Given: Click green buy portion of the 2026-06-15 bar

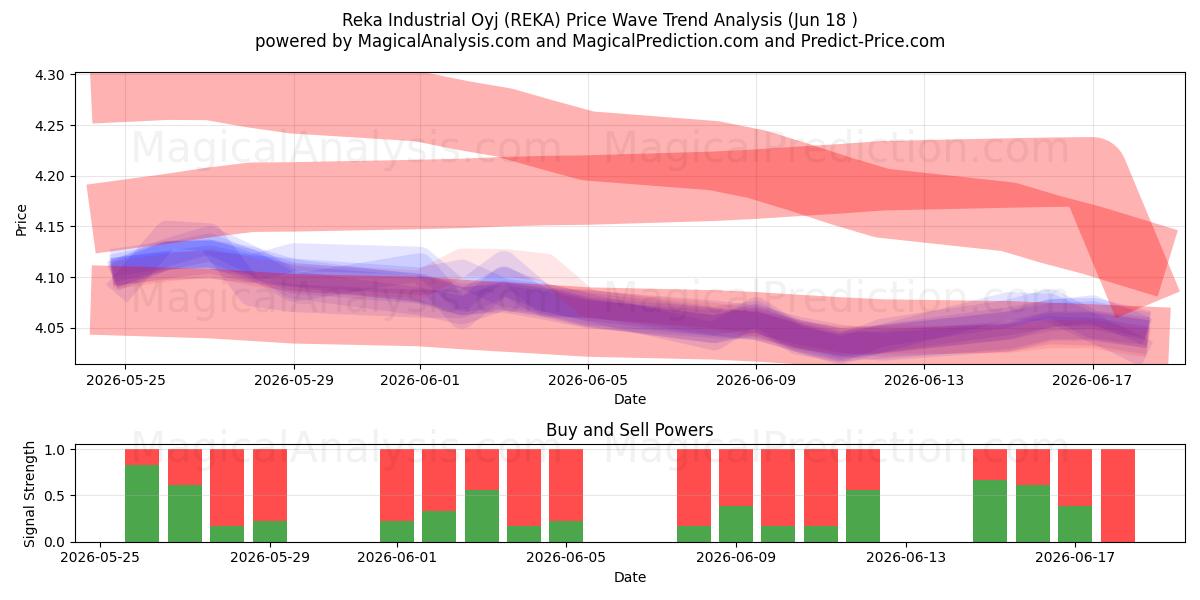Looking at the screenshot, I should pyautogui.click(x=990, y=511).
